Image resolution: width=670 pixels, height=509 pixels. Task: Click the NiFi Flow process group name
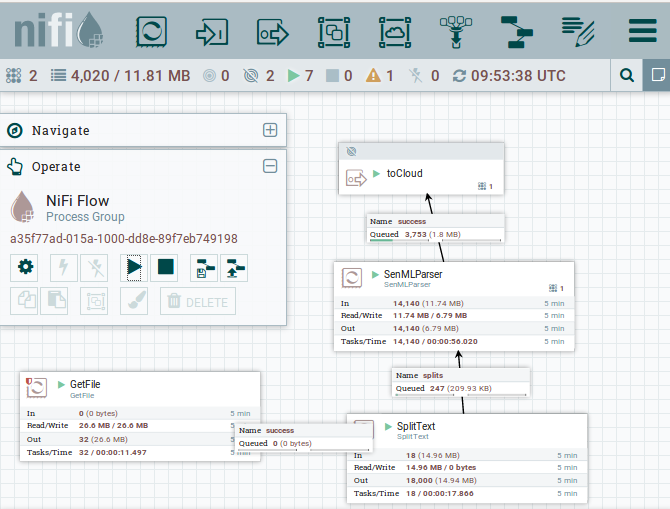click(x=77, y=200)
